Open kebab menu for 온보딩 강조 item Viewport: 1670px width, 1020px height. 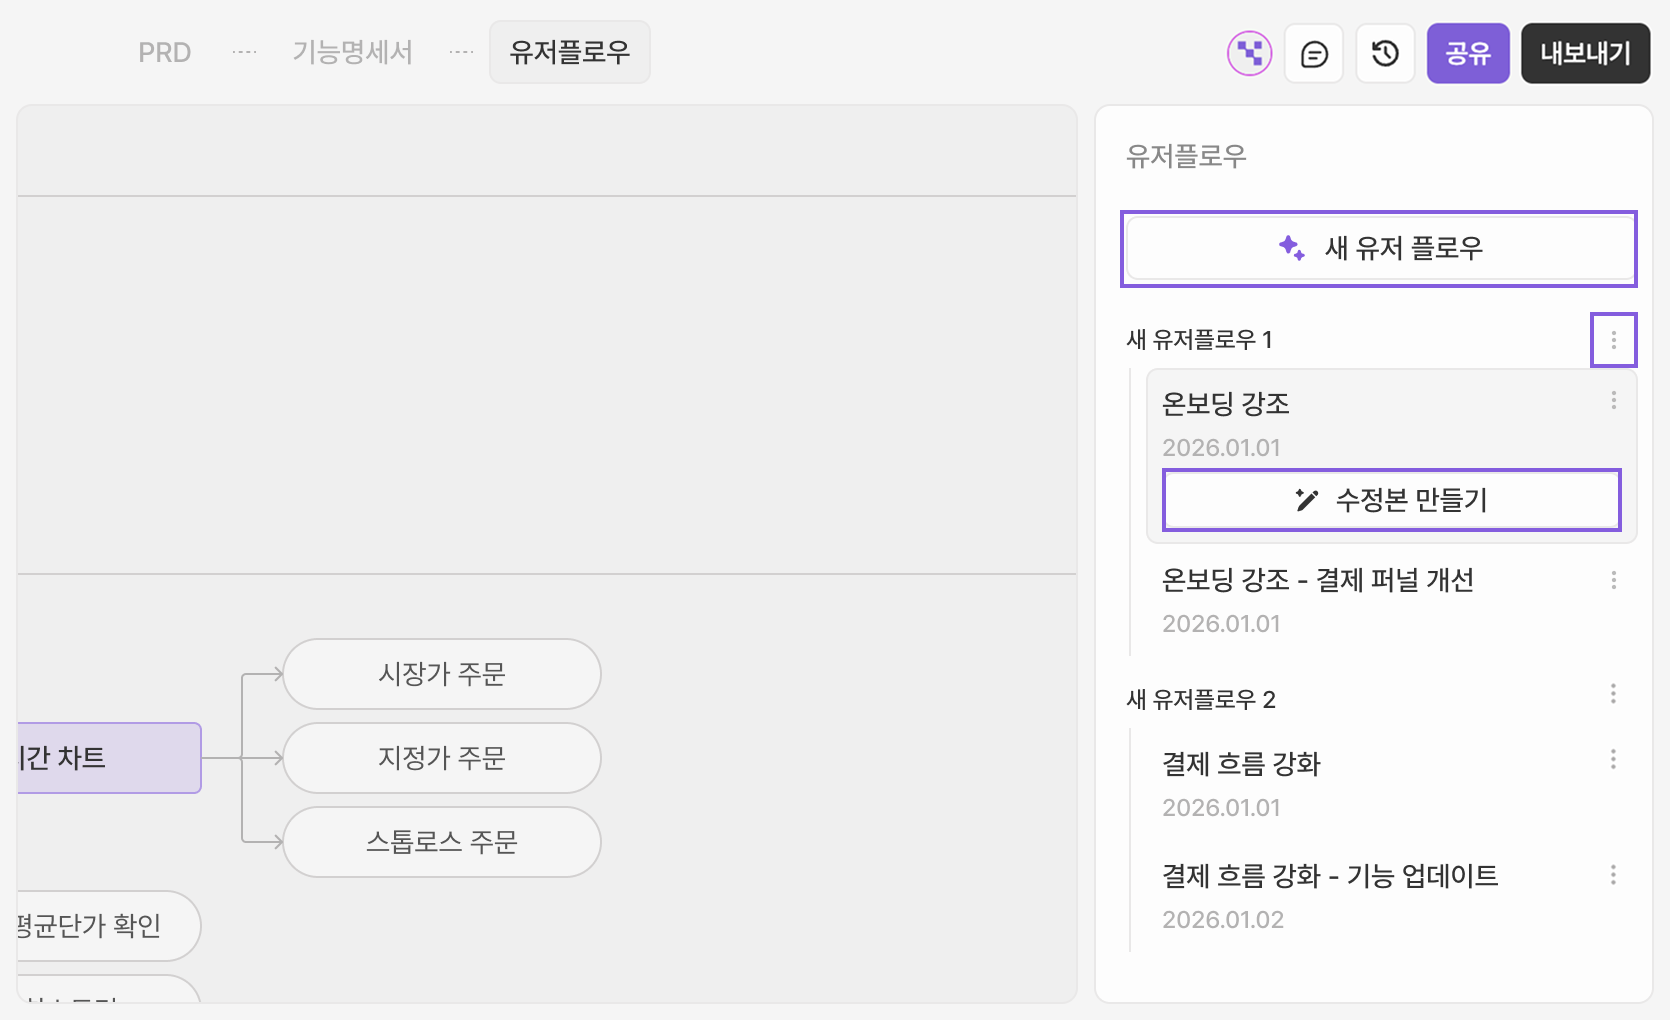point(1613,400)
